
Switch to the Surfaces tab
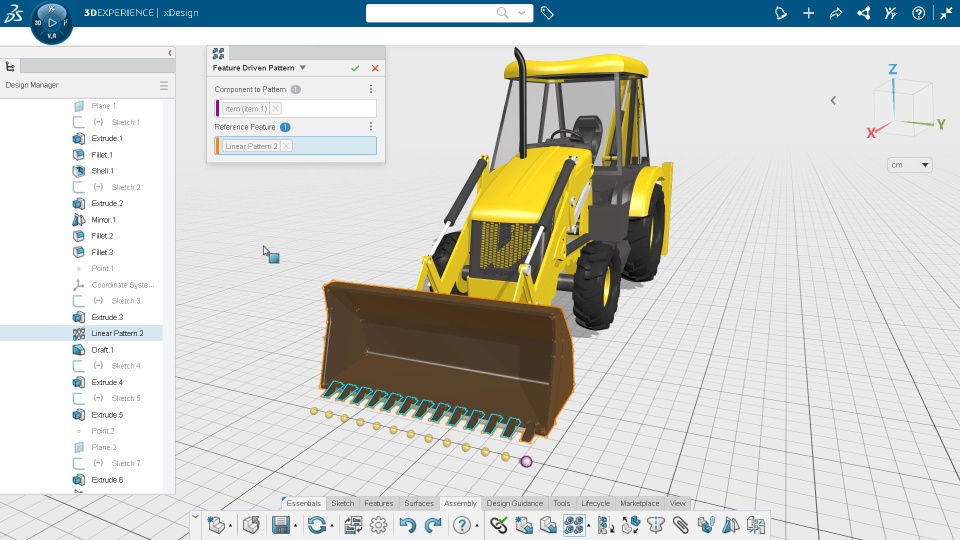[419, 503]
